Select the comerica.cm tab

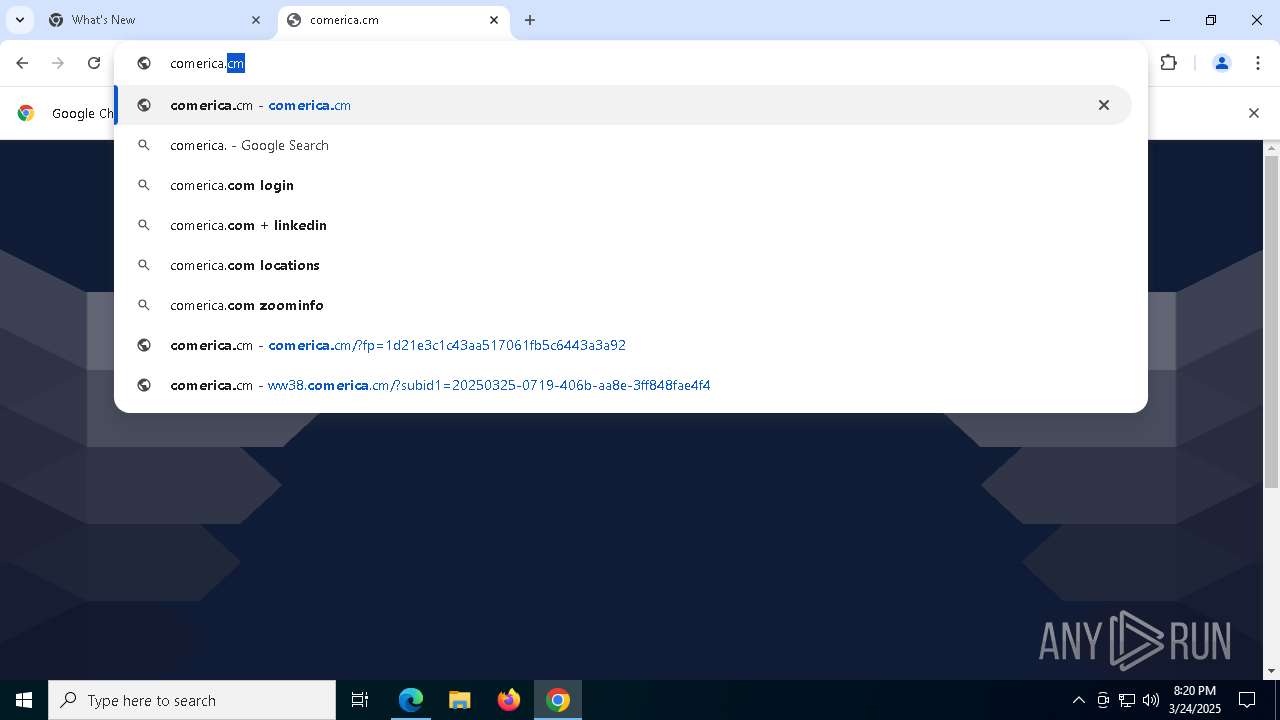pos(394,20)
